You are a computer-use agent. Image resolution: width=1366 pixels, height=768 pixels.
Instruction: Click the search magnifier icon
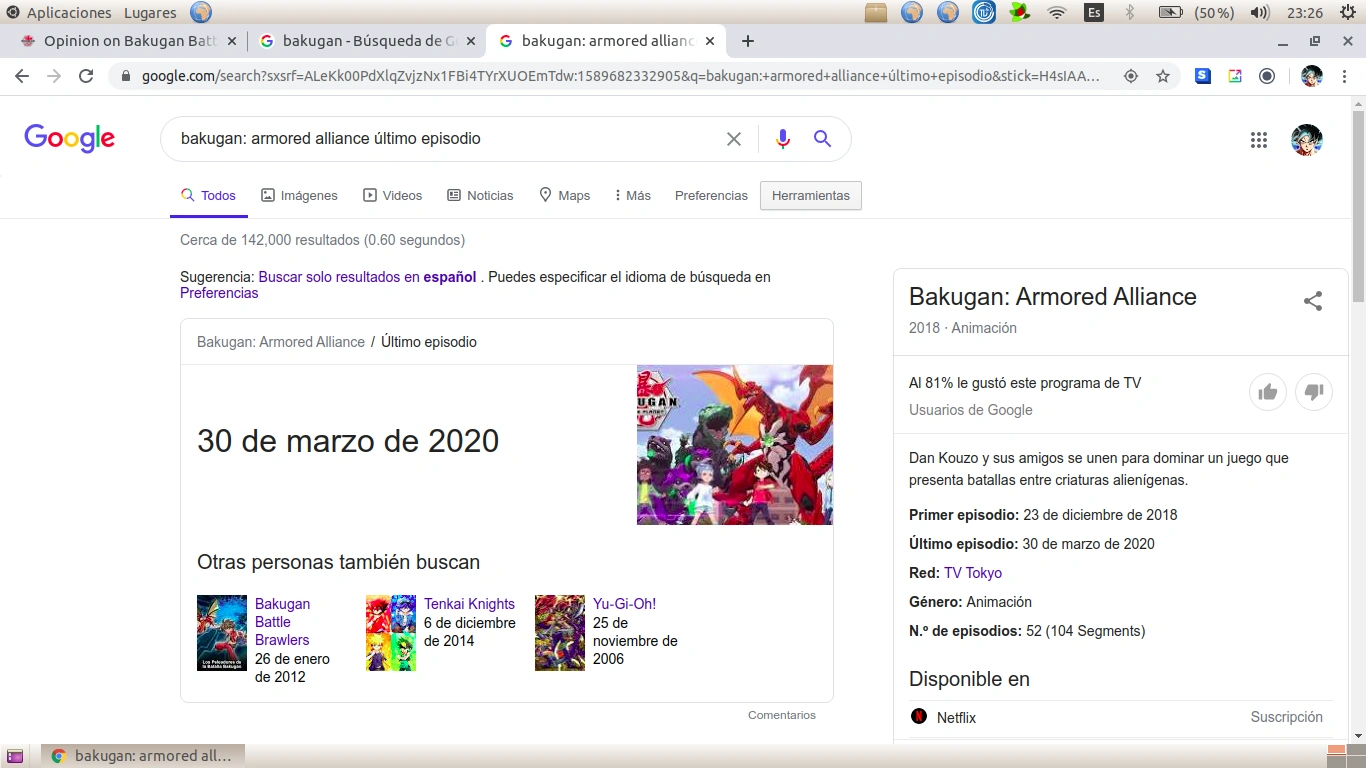[x=822, y=139]
